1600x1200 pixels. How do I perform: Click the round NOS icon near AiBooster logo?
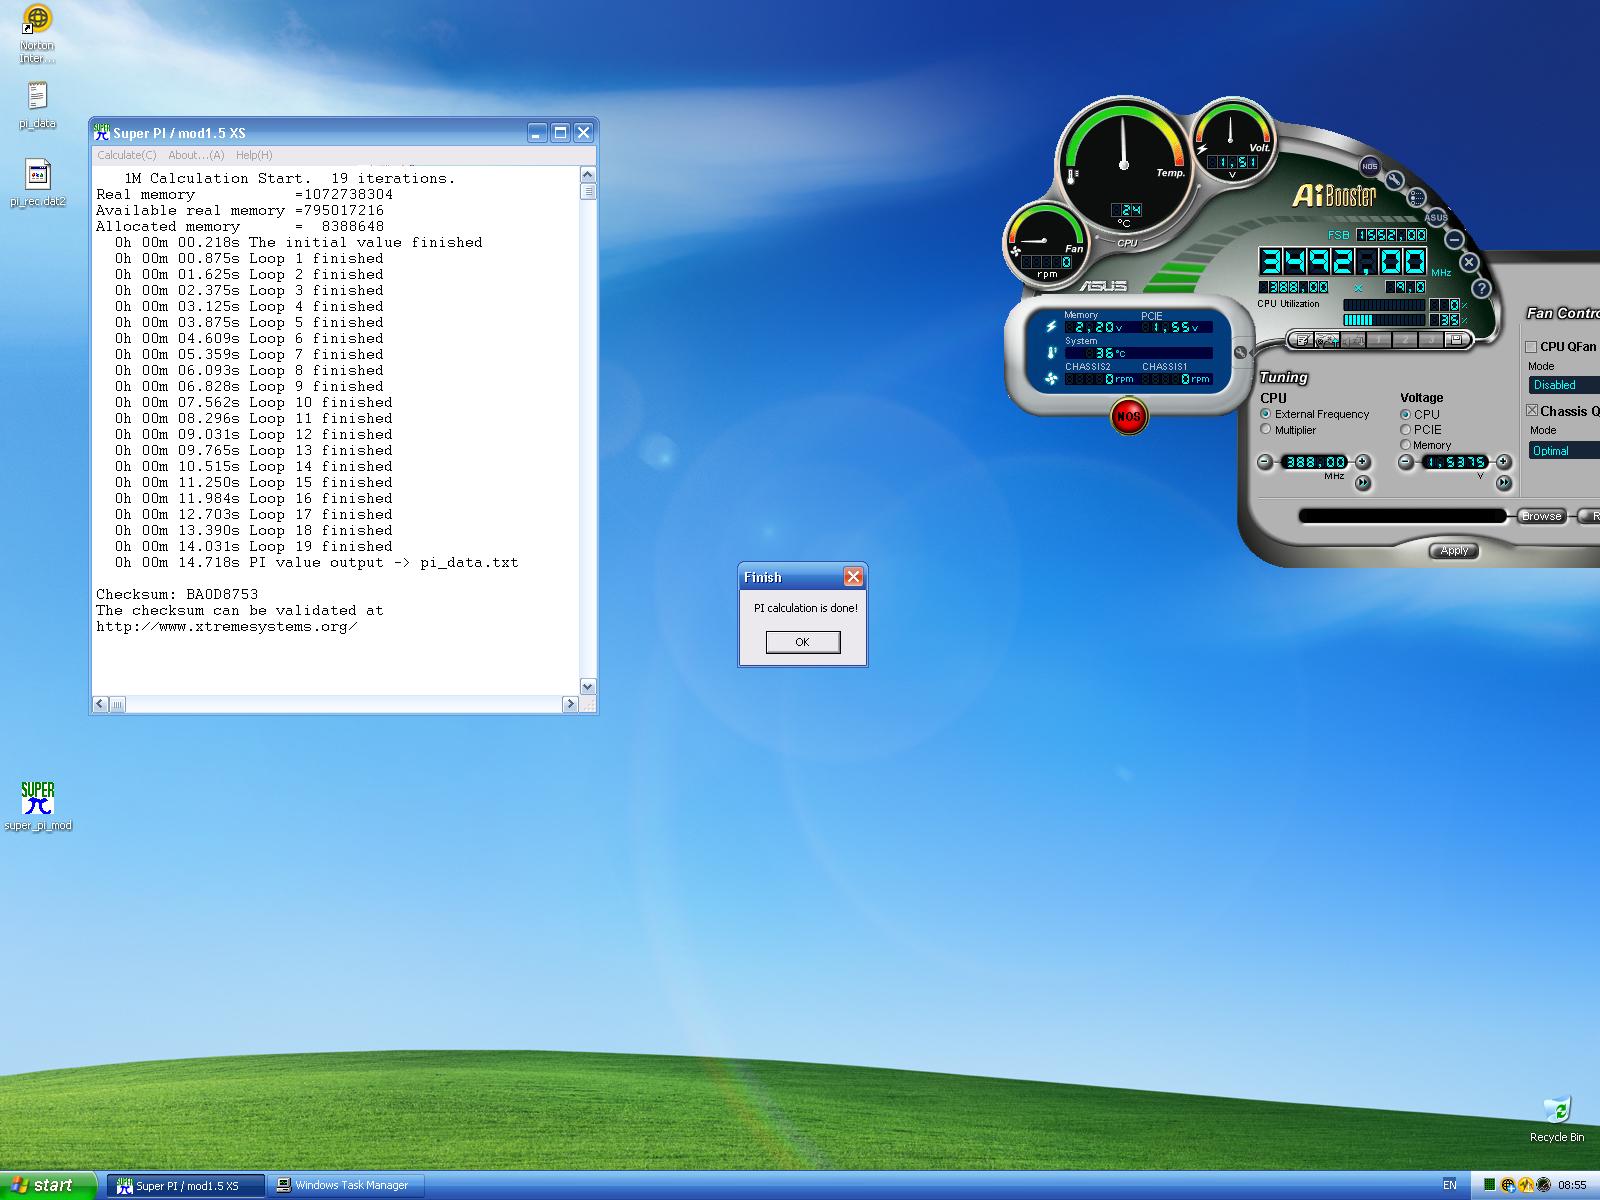[x=1370, y=166]
